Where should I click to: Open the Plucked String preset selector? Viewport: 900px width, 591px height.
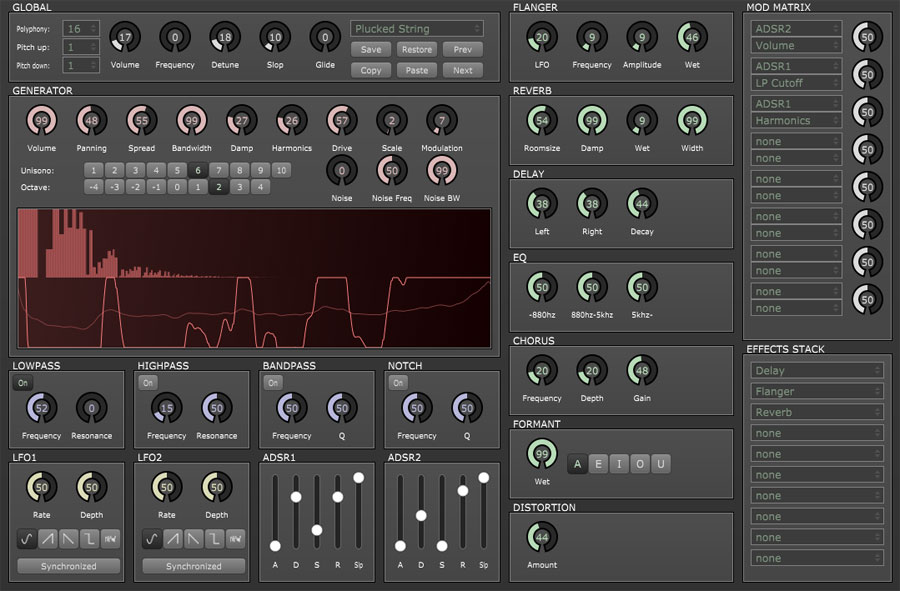click(x=417, y=28)
